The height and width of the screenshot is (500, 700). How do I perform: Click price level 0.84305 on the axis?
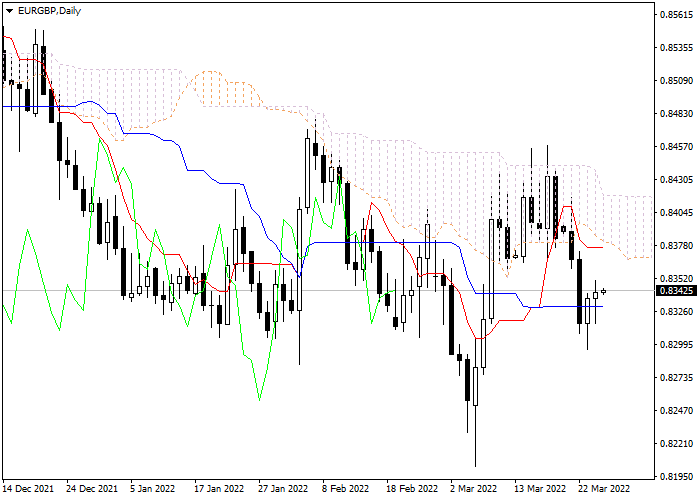(676, 179)
